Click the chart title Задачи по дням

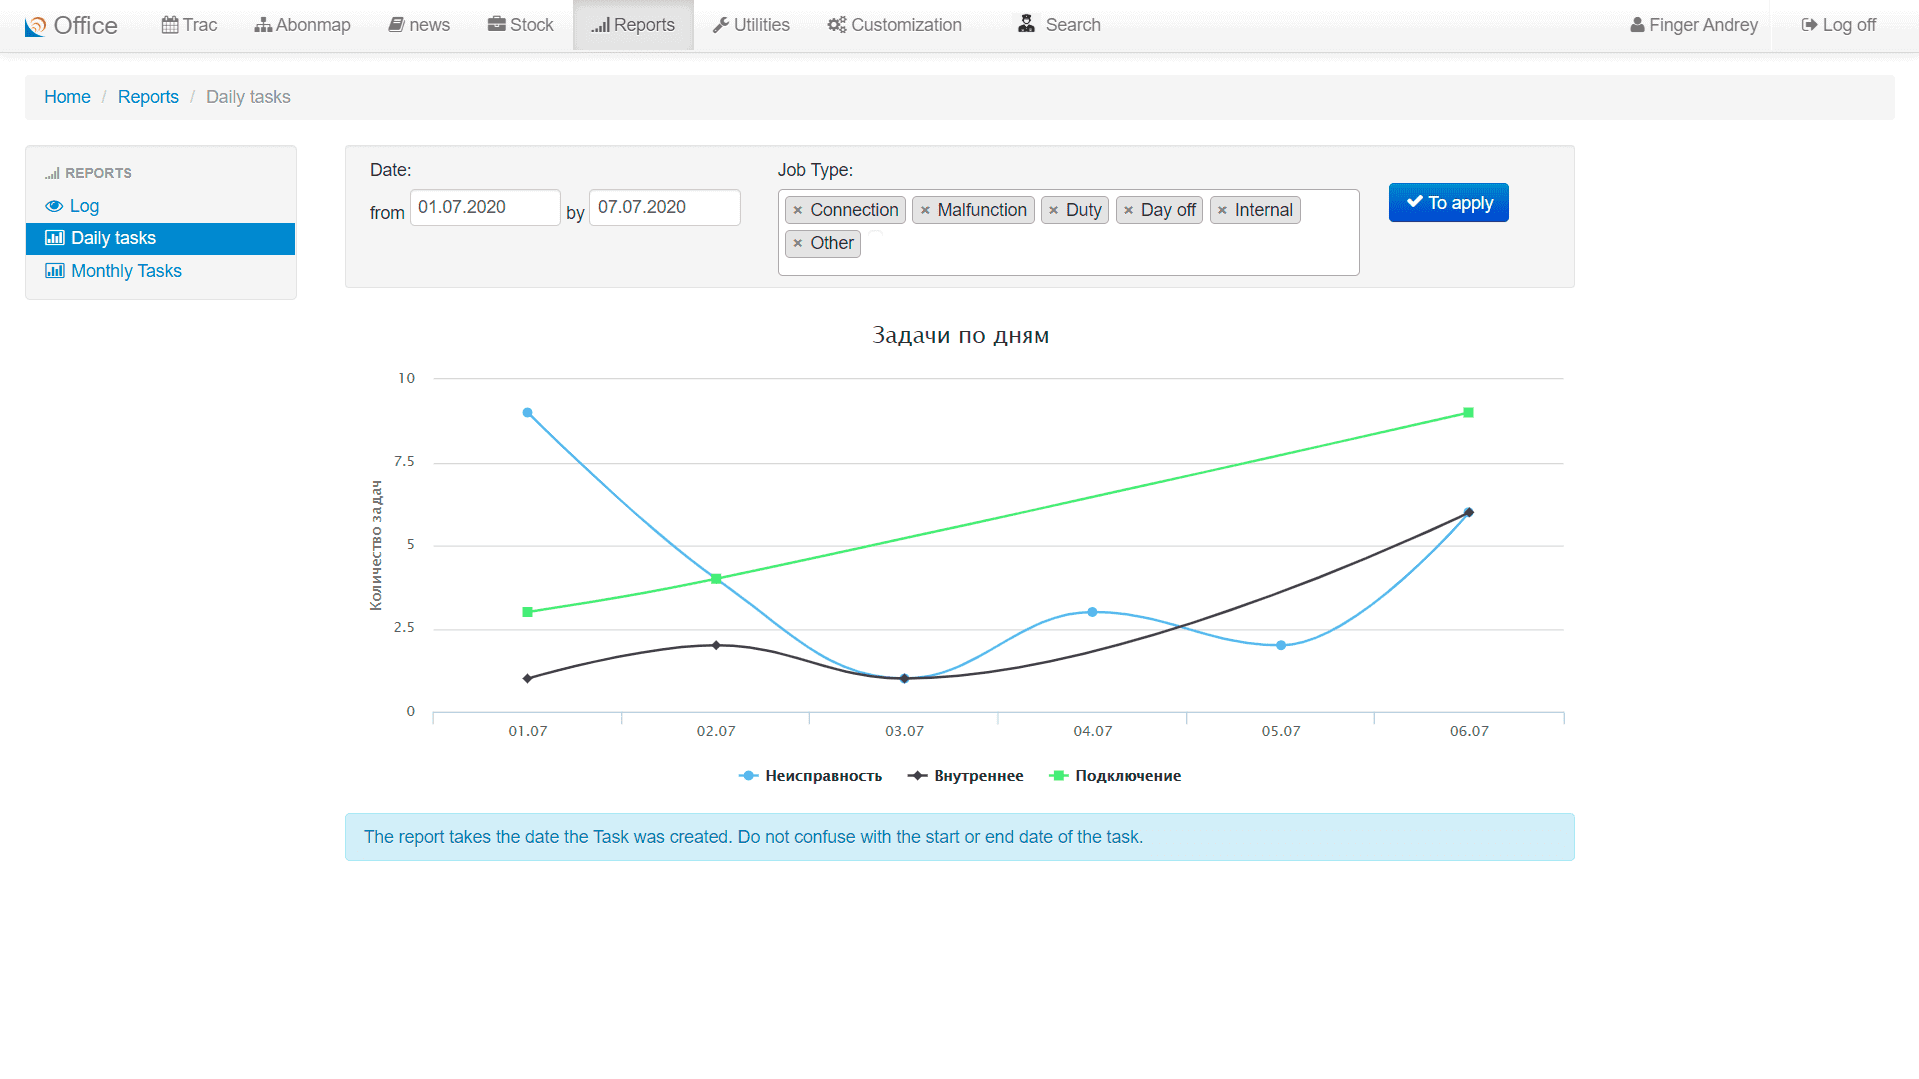pyautogui.click(x=960, y=335)
